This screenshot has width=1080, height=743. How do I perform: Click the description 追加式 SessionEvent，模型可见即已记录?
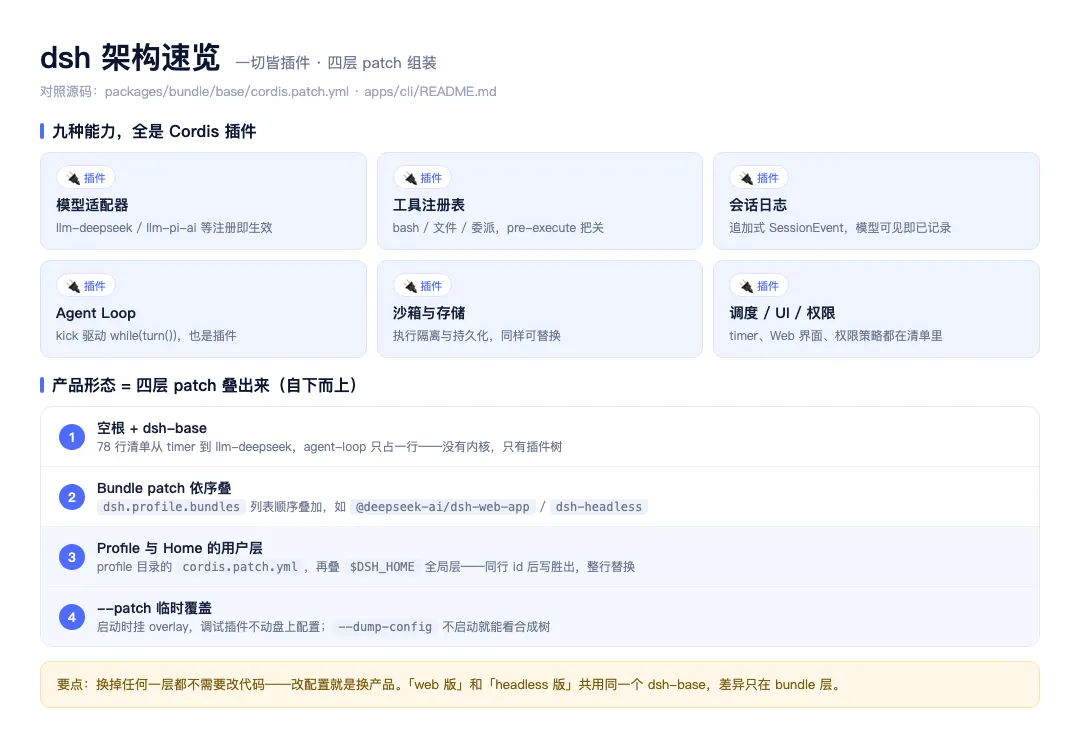point(840,228)
